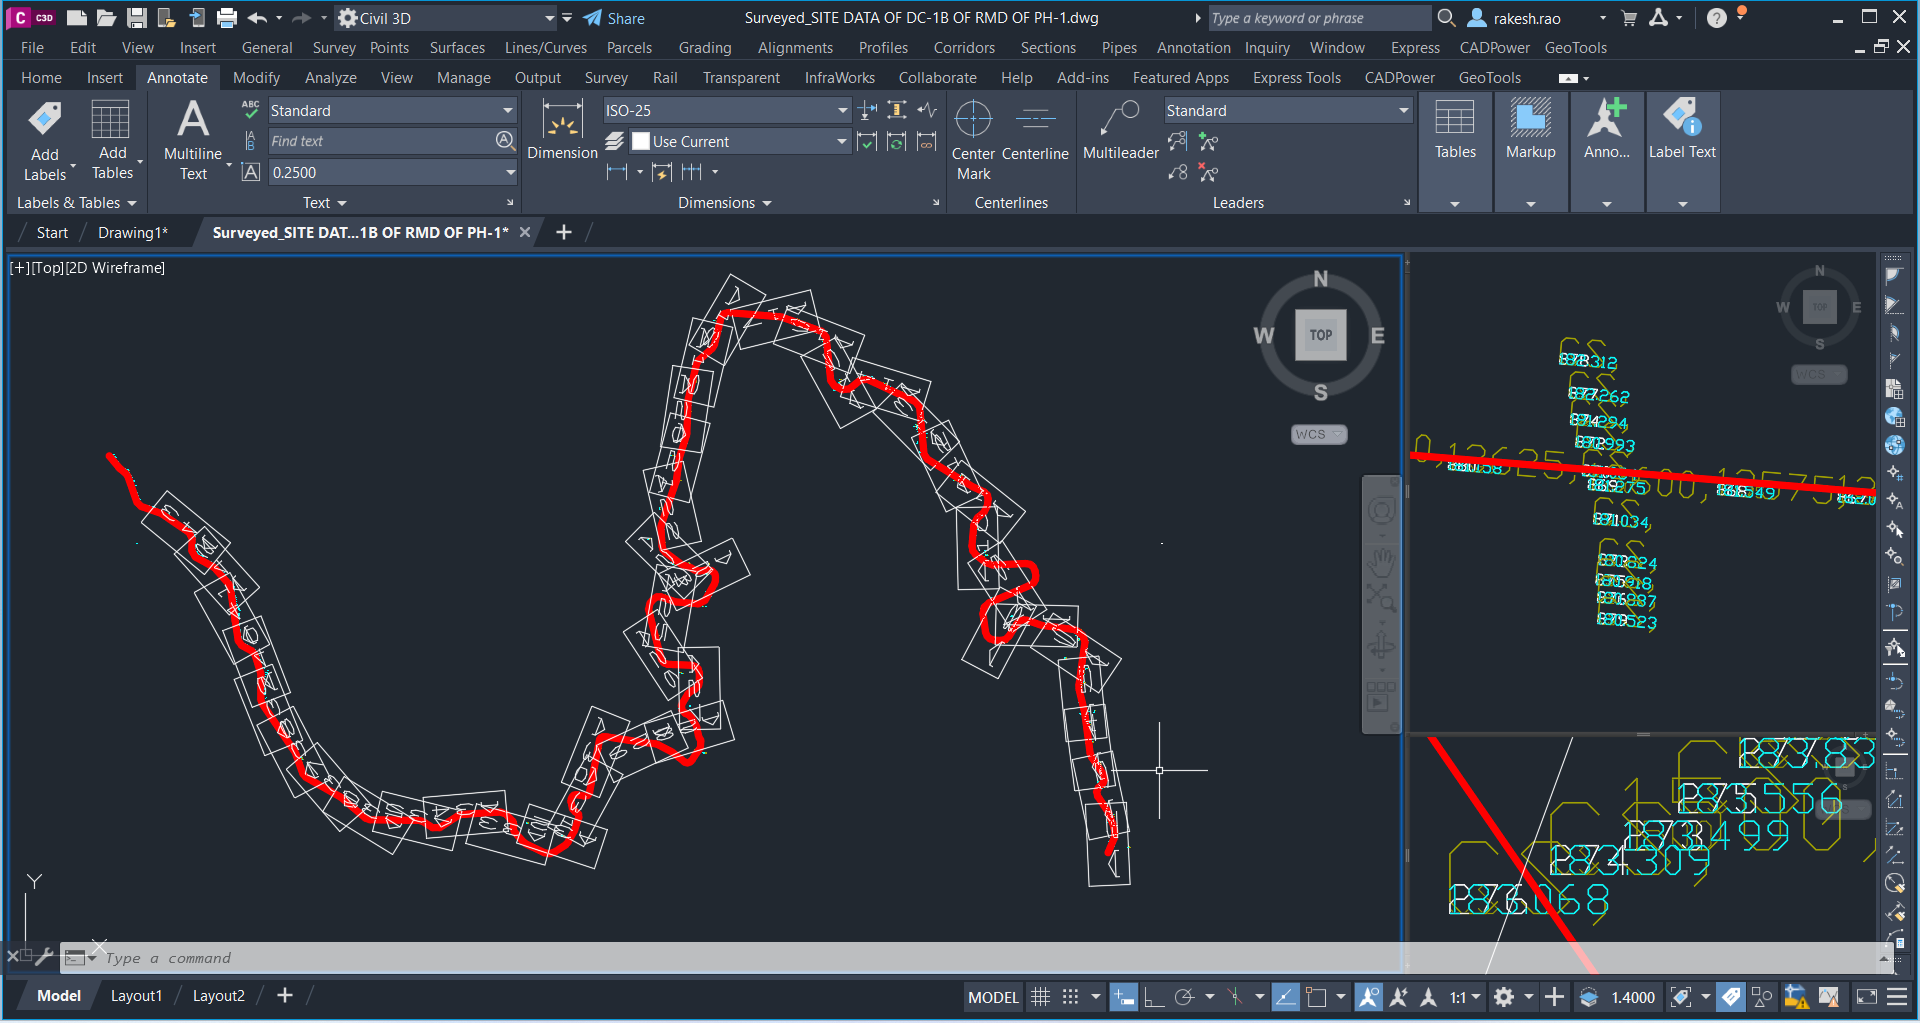1920x1023 pixels.
Task: Select the Center Mark tool
Action: point(972,140)
